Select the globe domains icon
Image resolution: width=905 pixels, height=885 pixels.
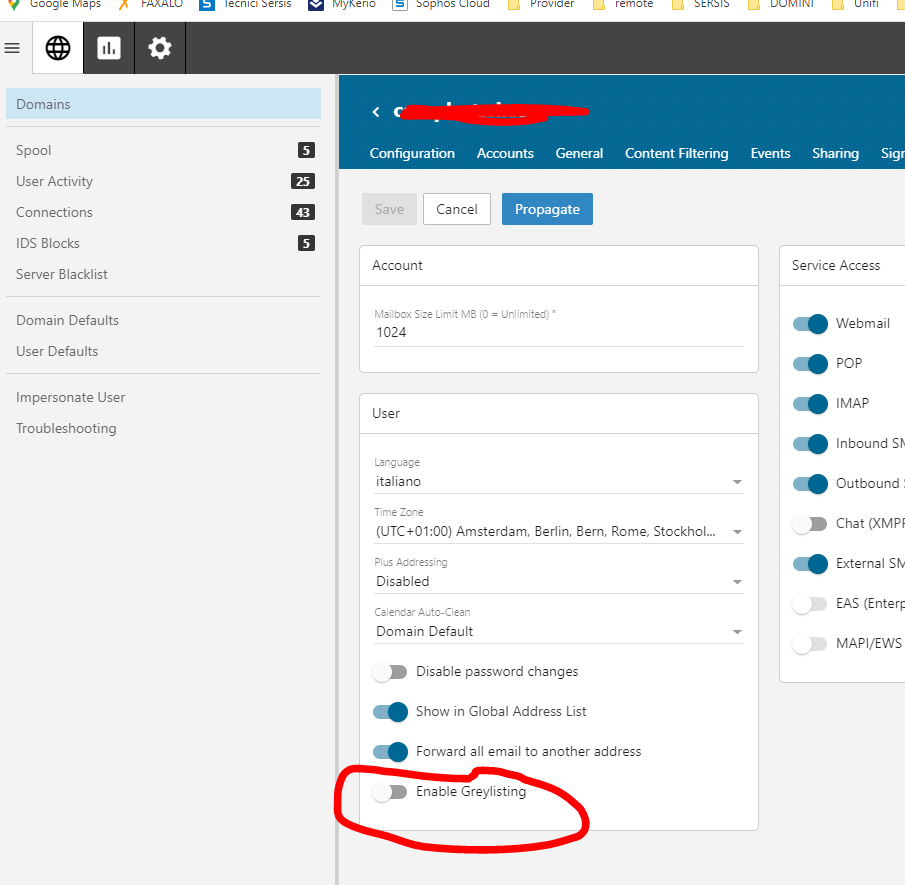click(x=58, y=48)
